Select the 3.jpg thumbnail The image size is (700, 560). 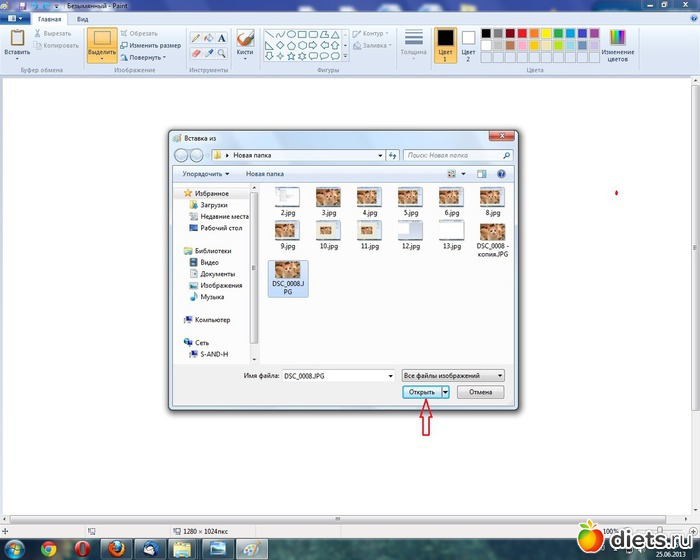328,200
